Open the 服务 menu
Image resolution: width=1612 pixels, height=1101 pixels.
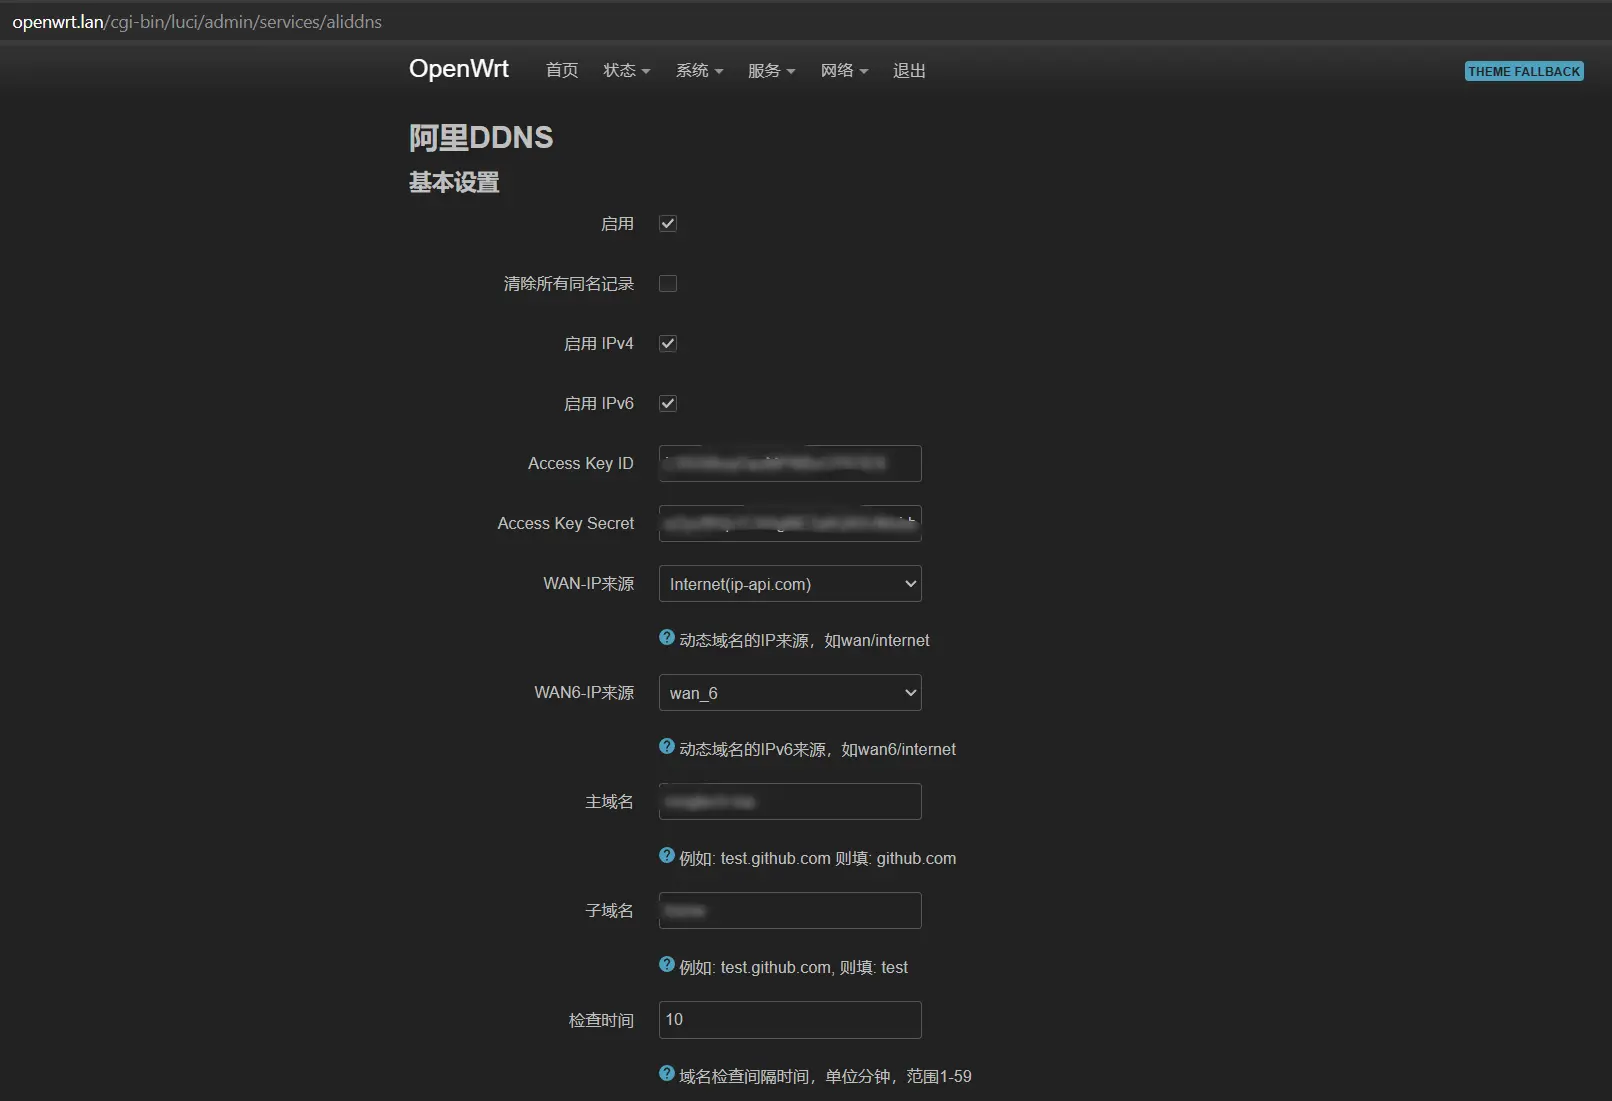pos(771,71)
